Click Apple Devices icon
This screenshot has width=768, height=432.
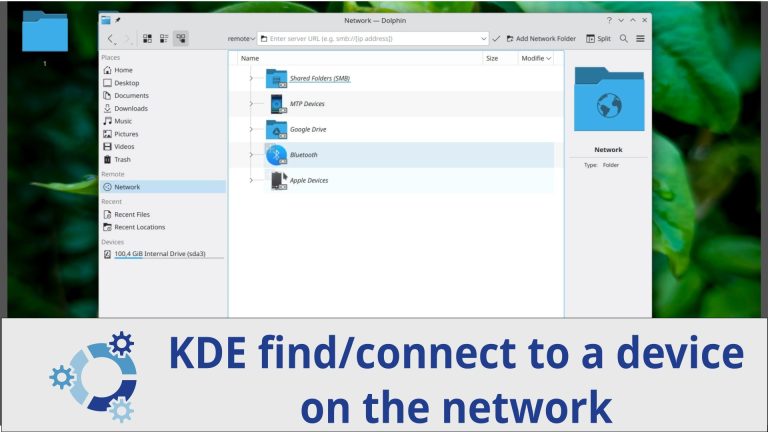pyautogui.click(x=279, y=180)
